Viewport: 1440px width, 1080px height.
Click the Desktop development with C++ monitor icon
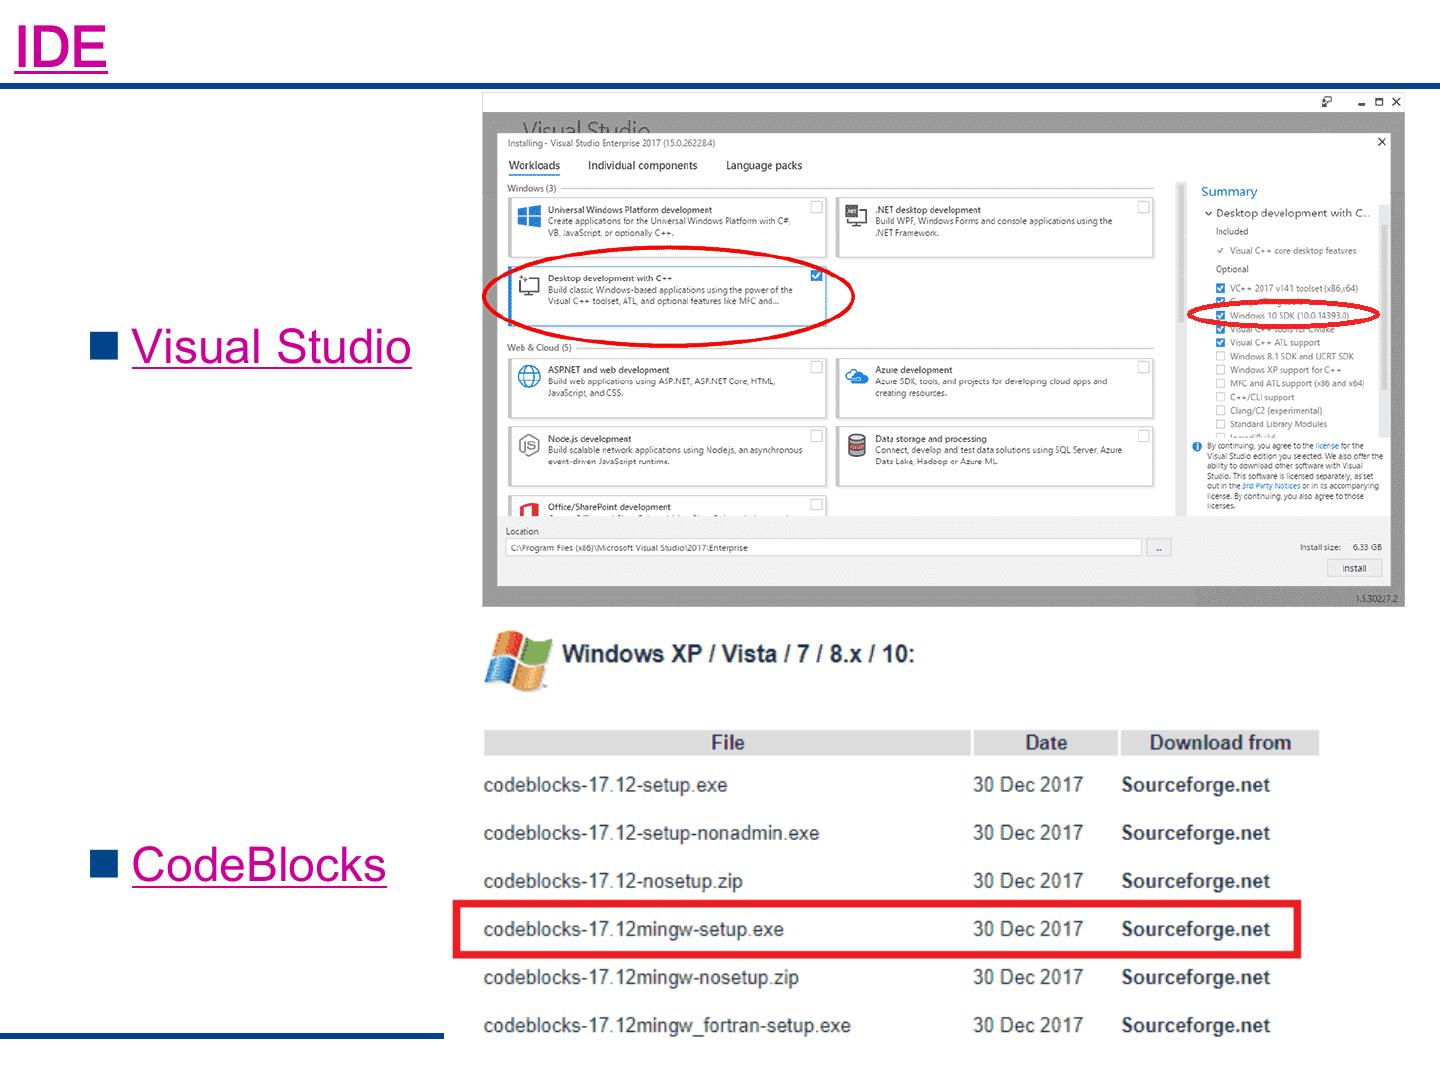click(x=529, y=285)
